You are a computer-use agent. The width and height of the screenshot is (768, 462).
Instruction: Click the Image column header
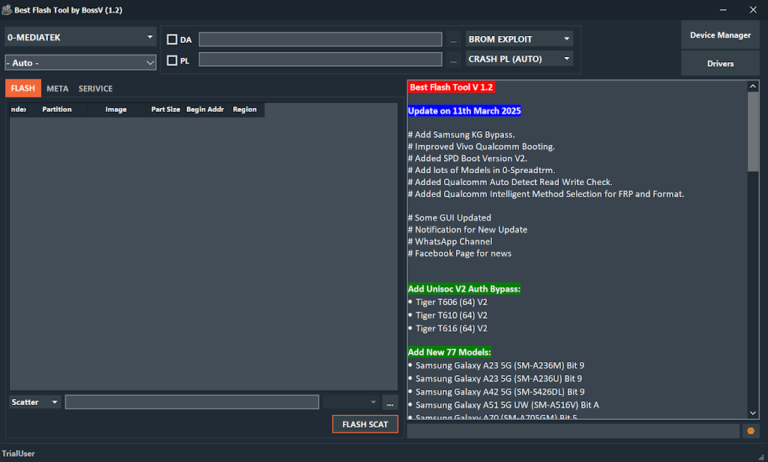116,109
